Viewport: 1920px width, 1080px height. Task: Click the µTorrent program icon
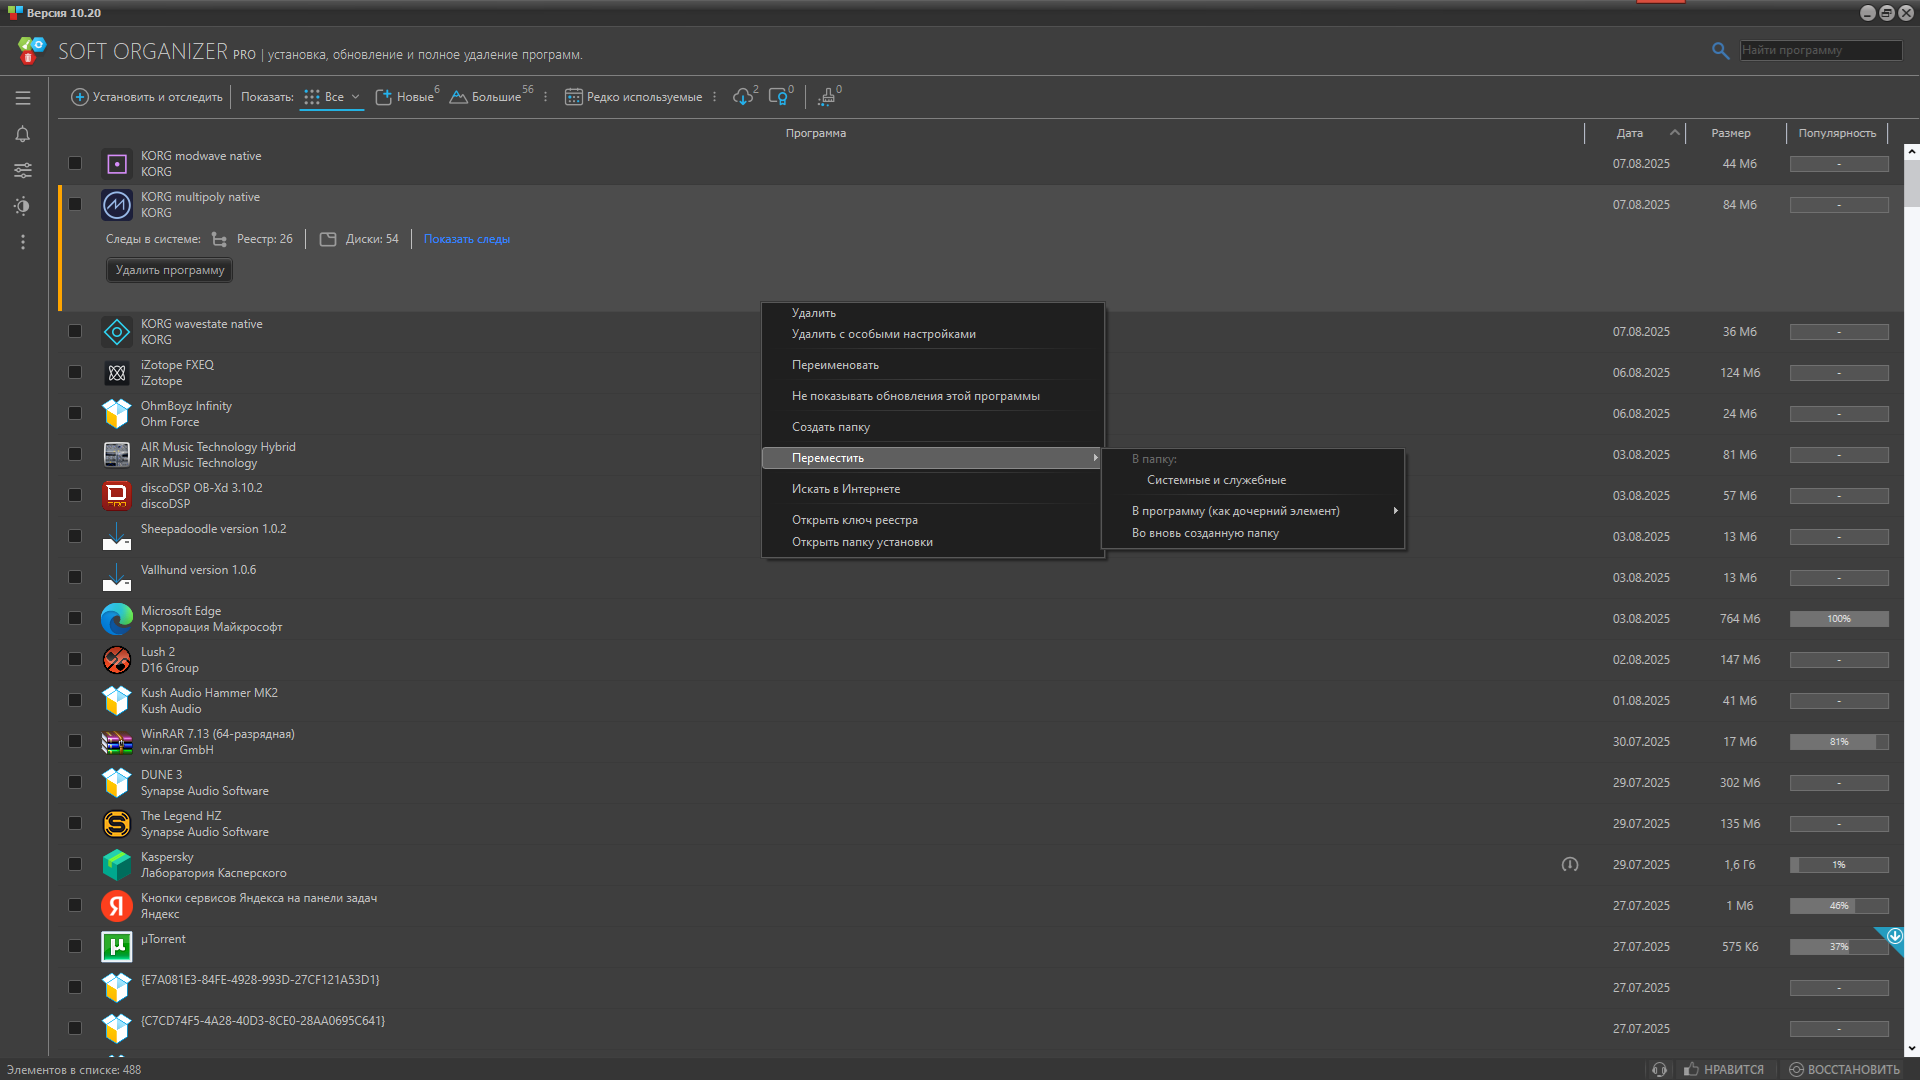click(x=117, y=947)
